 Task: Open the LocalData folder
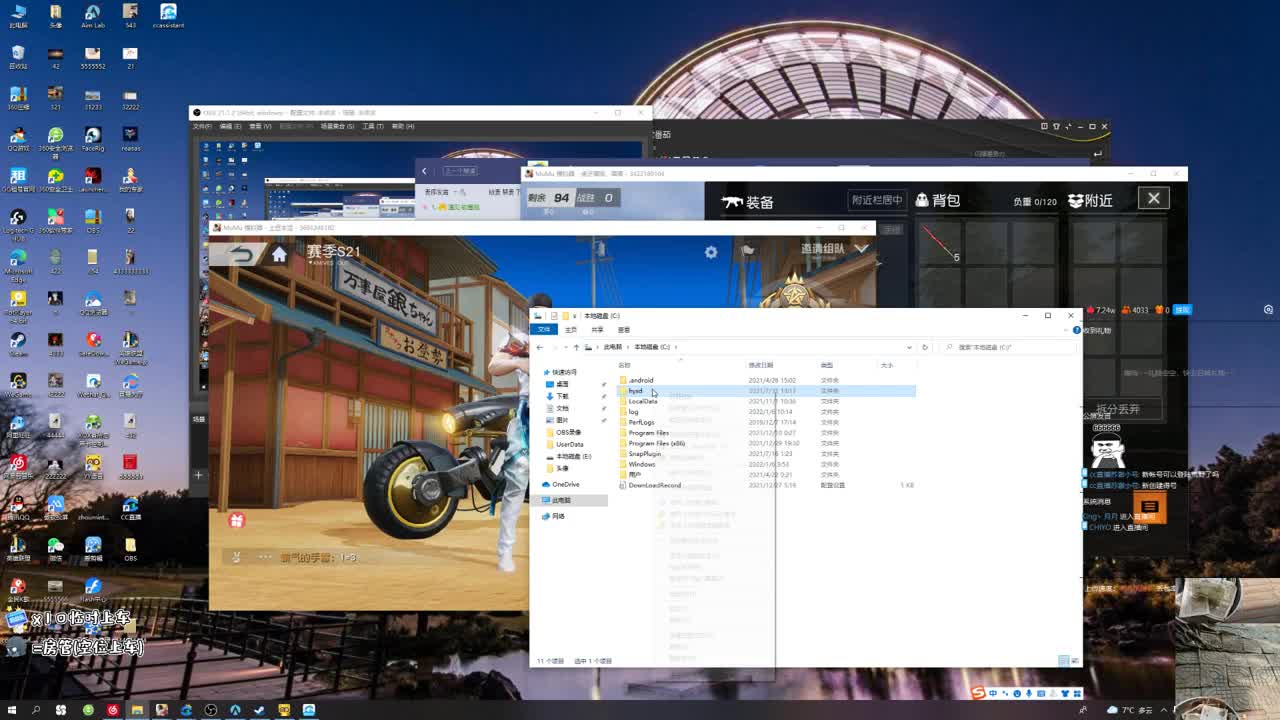point(642,401)
